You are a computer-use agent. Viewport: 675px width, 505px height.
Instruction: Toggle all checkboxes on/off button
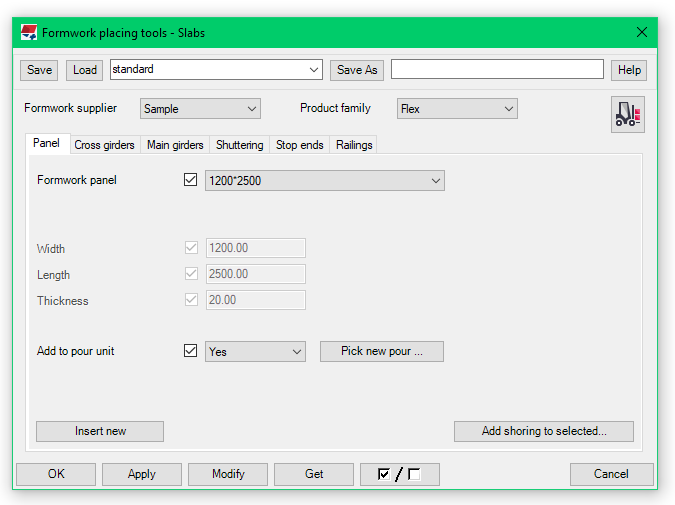pyautogui.click(x=399, y=474)
